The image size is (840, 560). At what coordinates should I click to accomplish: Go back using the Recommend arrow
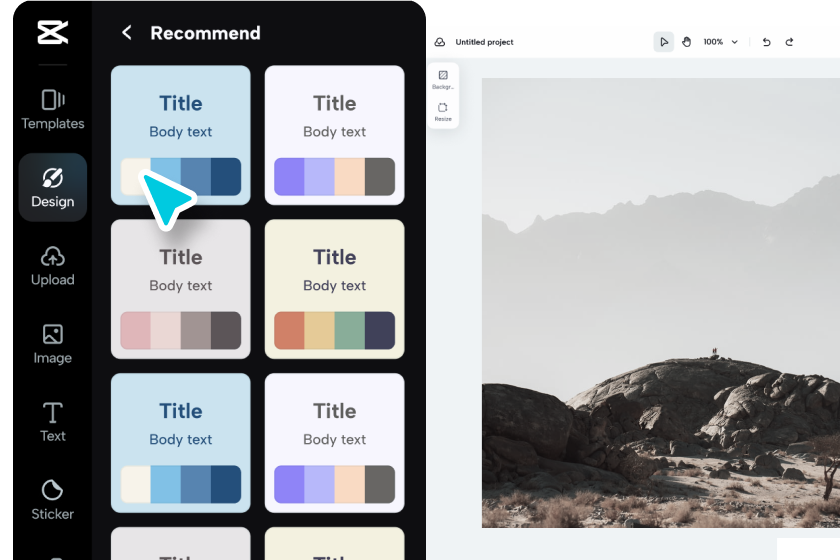[x=126, y=33]
